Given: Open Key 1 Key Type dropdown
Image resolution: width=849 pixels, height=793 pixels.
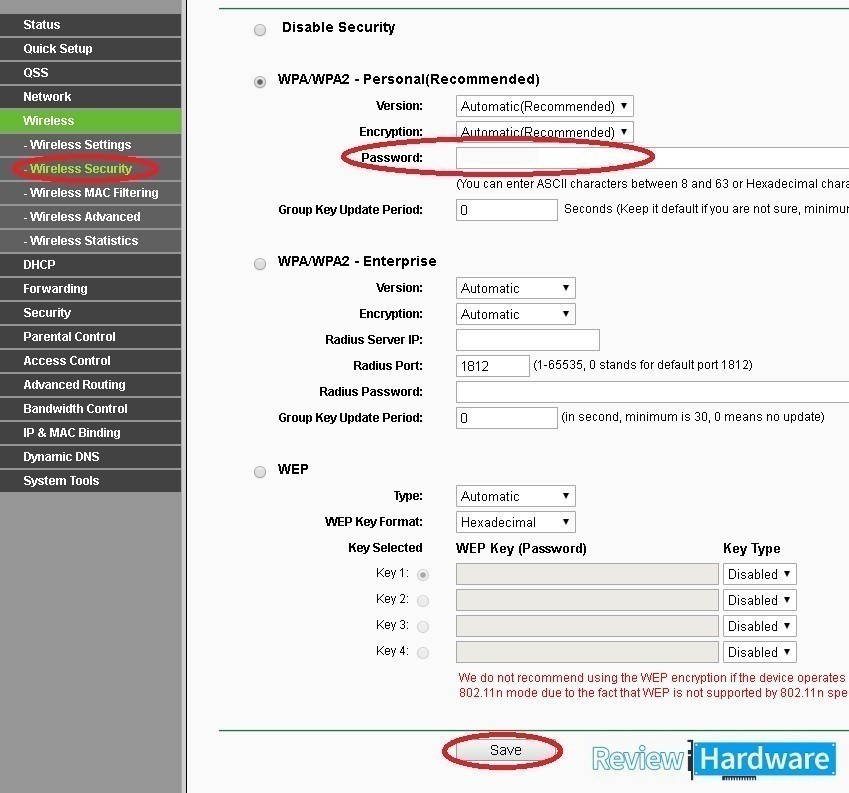Looking at the screenshot, I should pyautogui.click(x=760, y=574).
